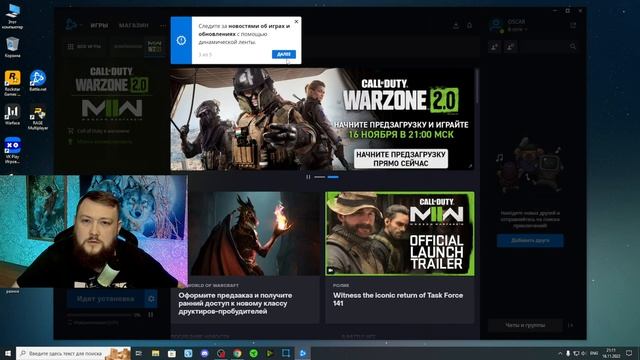Open the Witness the iconic return article
640x360 pixels.
pyautogui.click(x=398, y=299)
